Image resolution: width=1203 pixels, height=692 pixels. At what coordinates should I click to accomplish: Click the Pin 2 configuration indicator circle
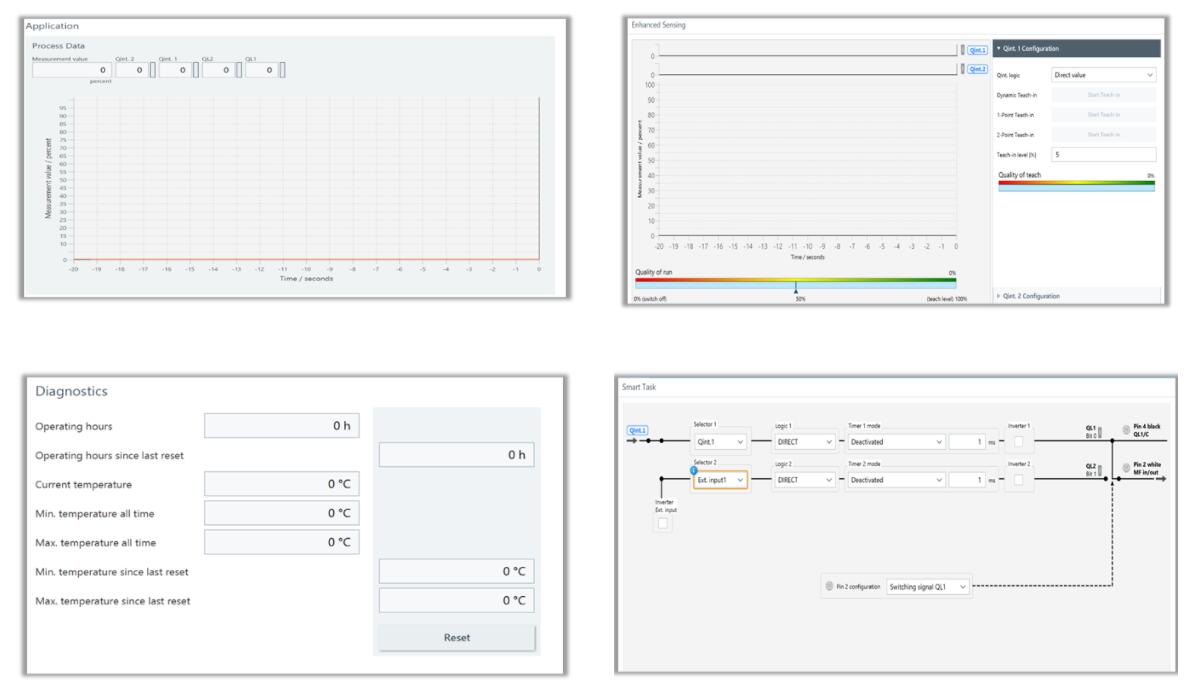[x=829, y=587]
